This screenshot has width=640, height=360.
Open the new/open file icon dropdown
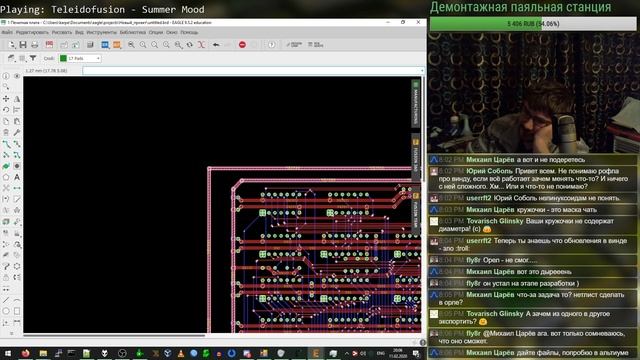point(11,44)
